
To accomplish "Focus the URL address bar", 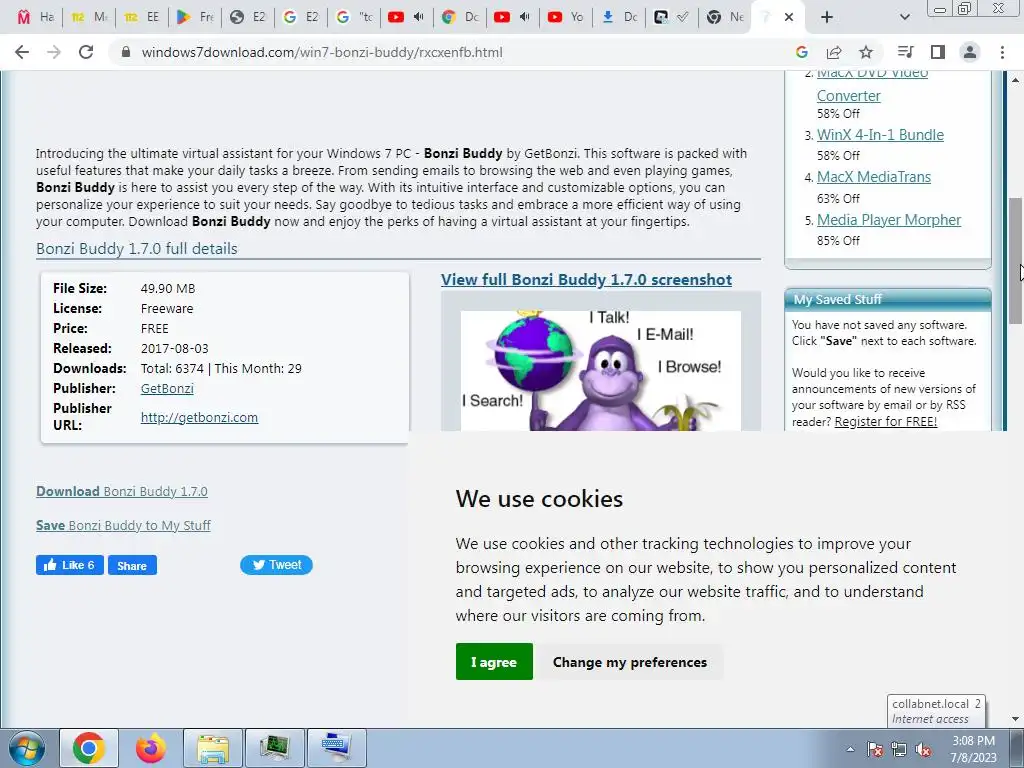I will click(x=451, y=52).
